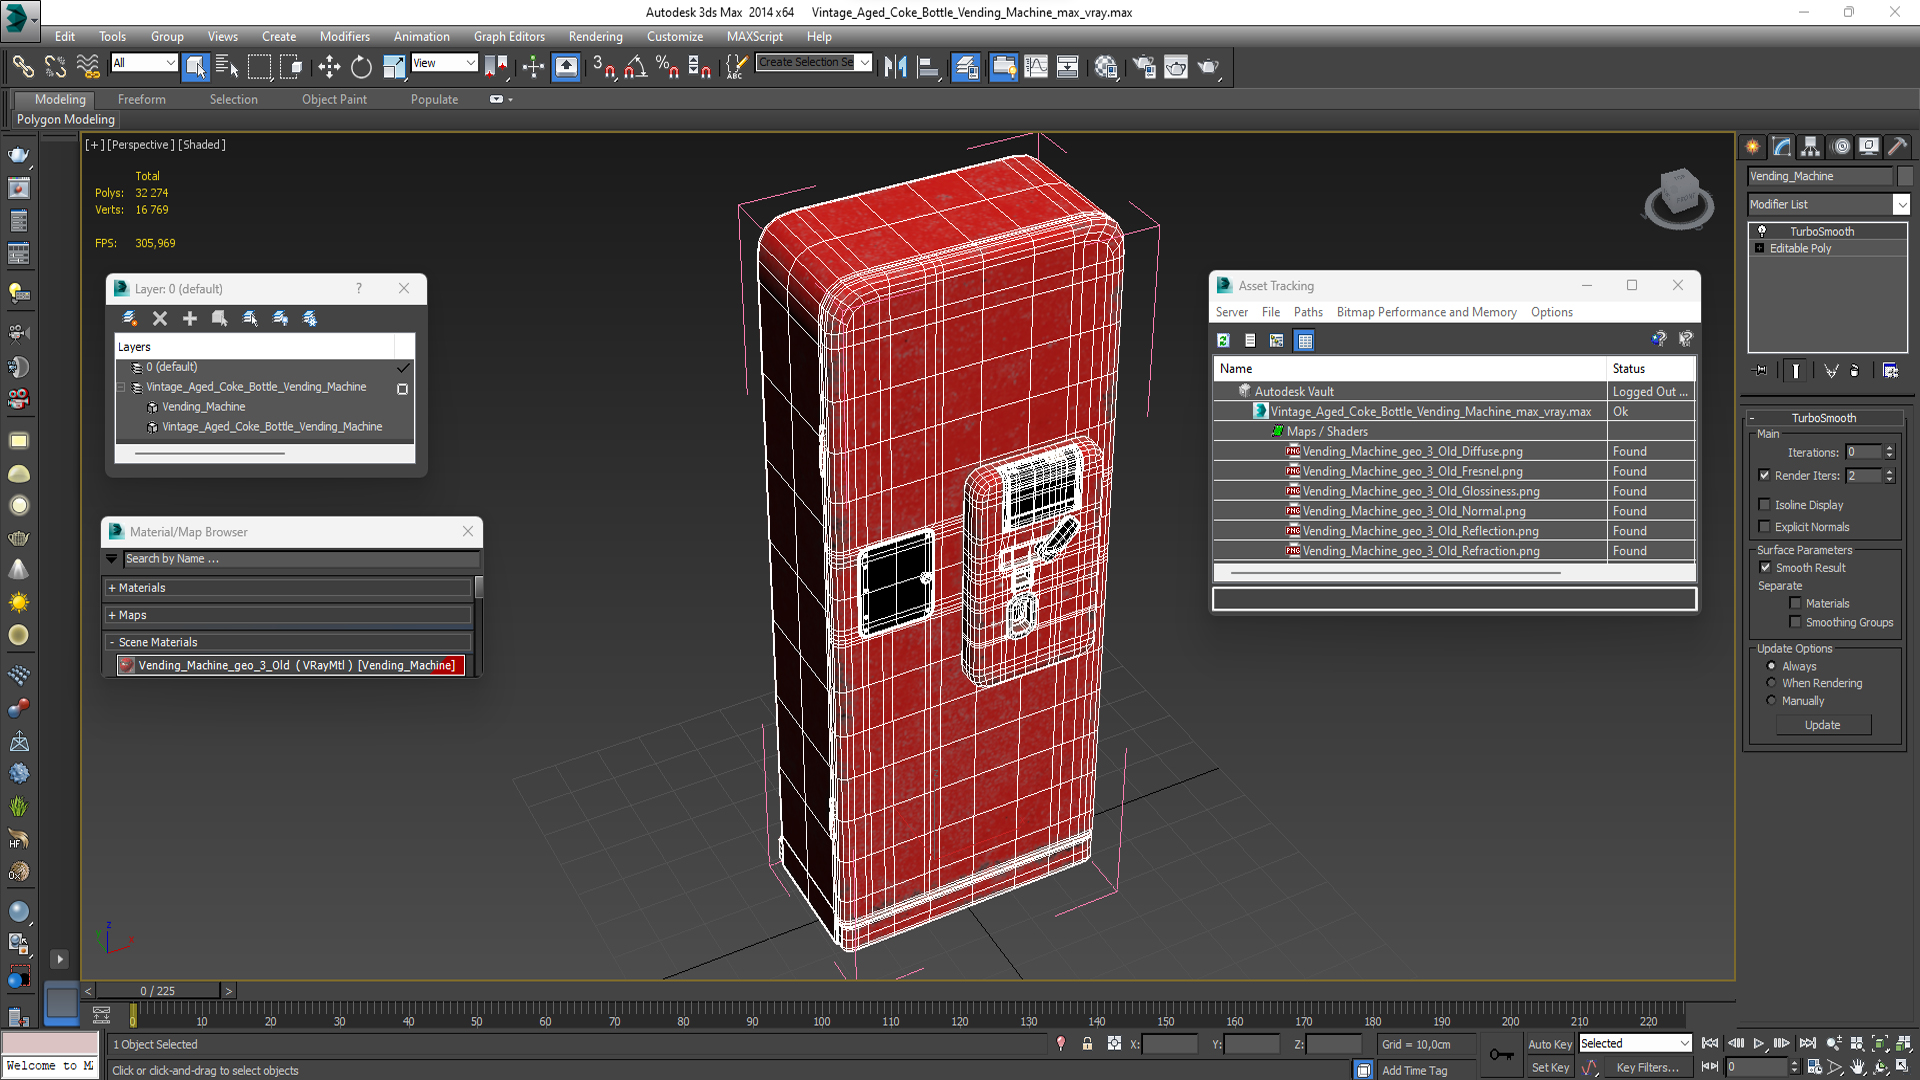Go to End of animation
Screen dimensions: 1920x1080
(x=1807, y=1043)
